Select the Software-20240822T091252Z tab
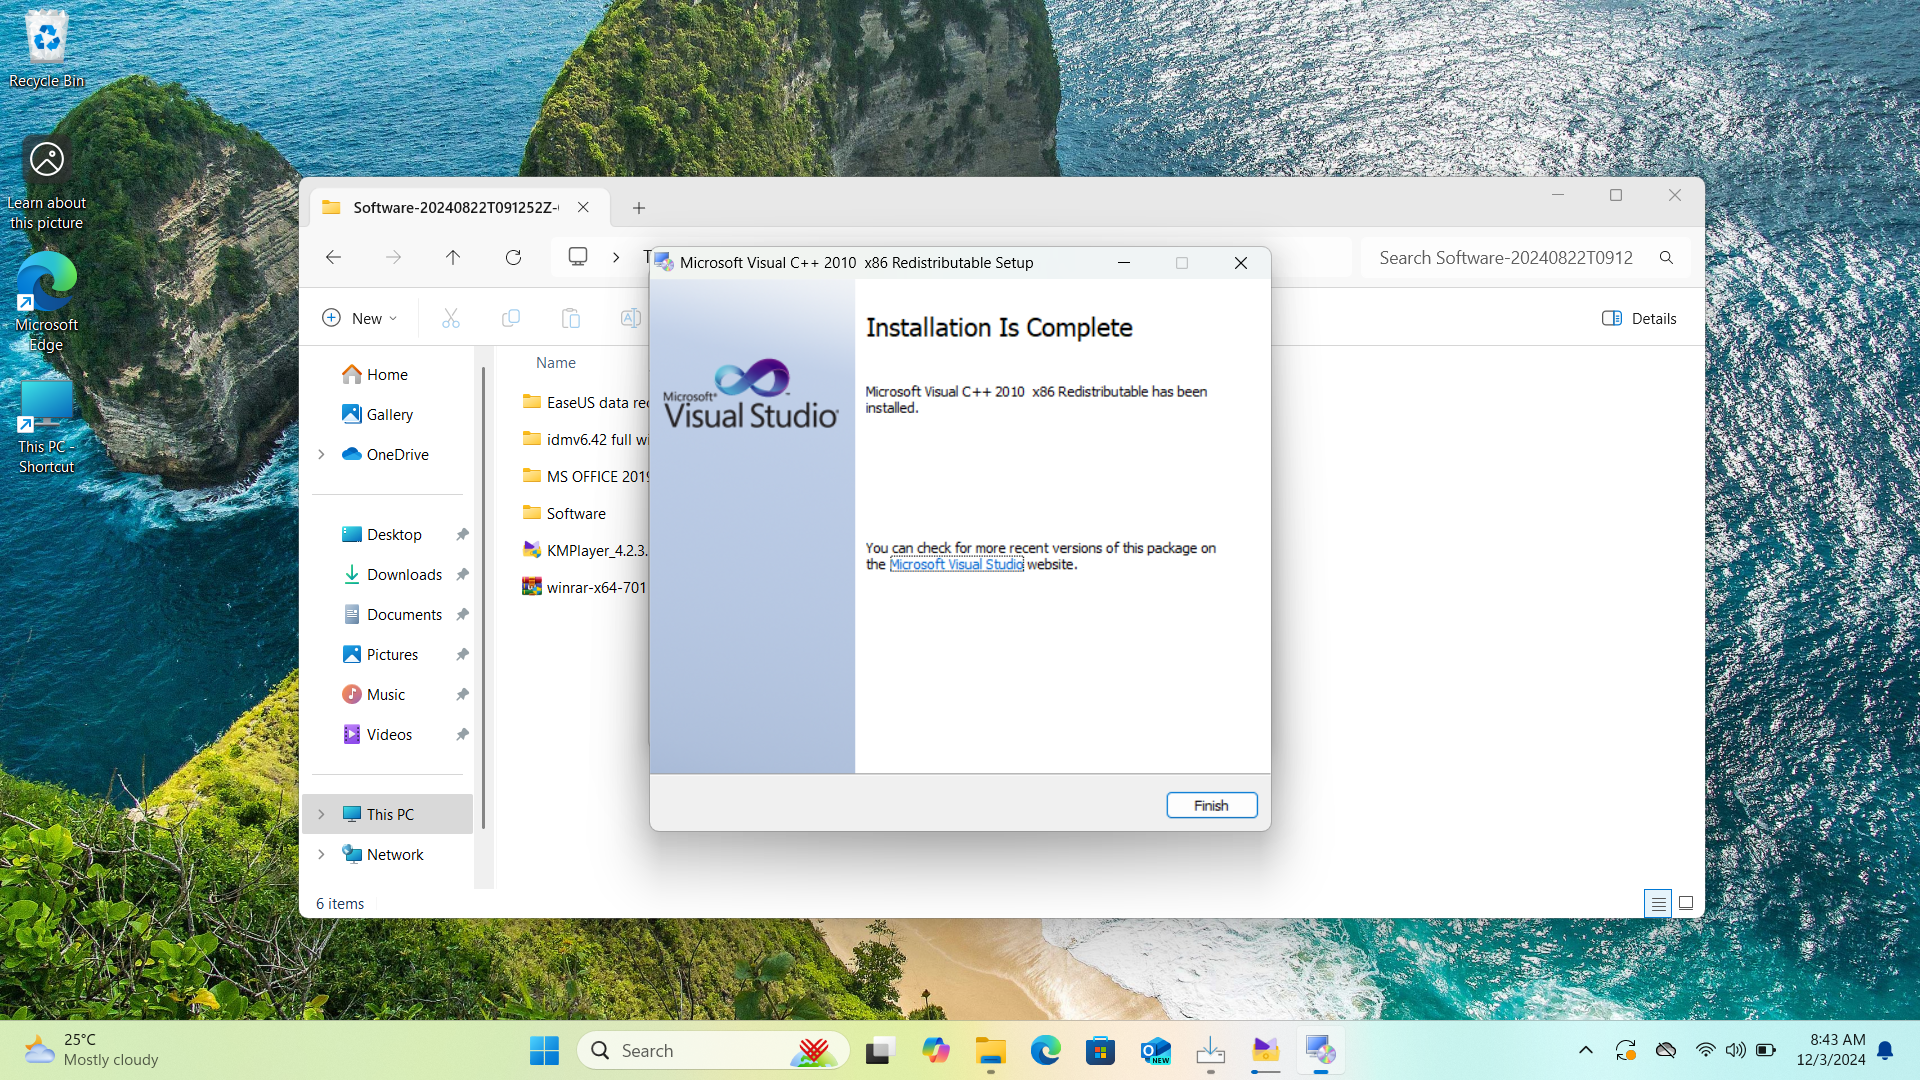1920x1080 pixels. 455,208
